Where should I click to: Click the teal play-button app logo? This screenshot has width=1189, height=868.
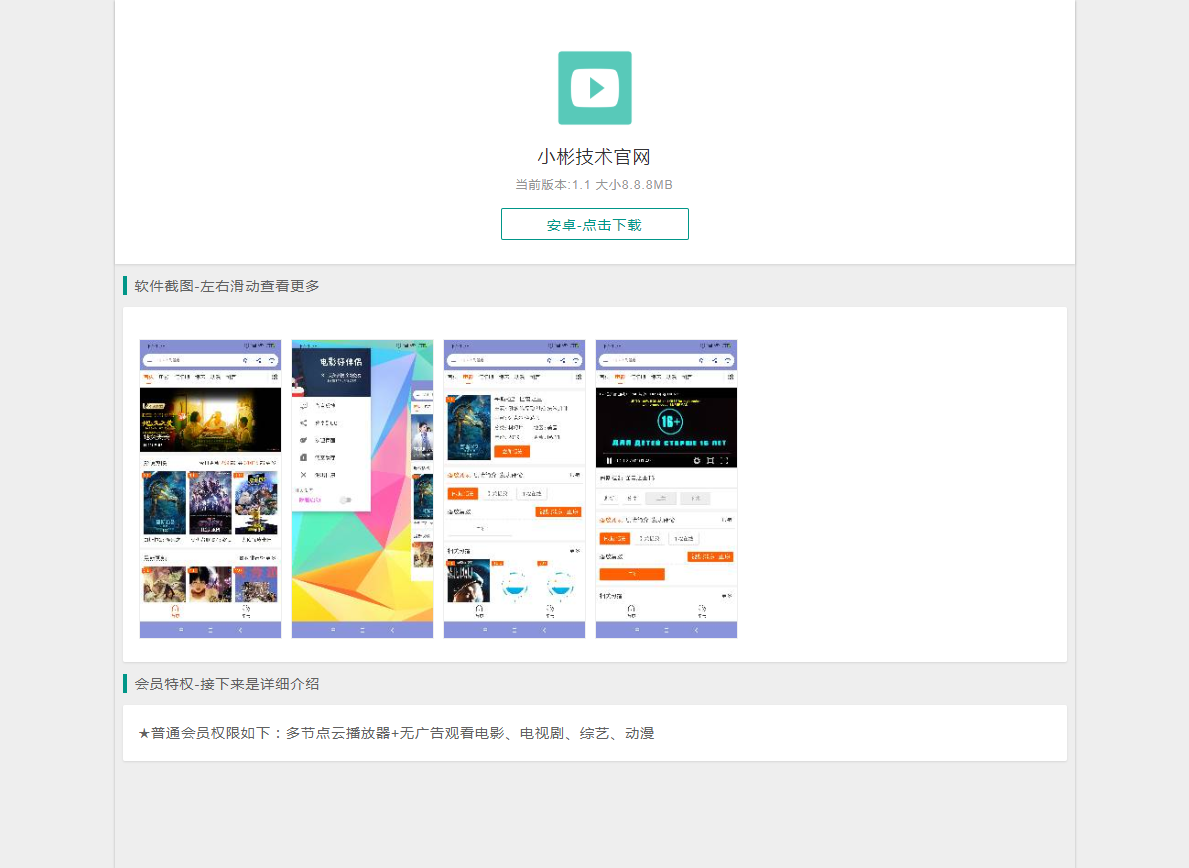coord(594,88)
